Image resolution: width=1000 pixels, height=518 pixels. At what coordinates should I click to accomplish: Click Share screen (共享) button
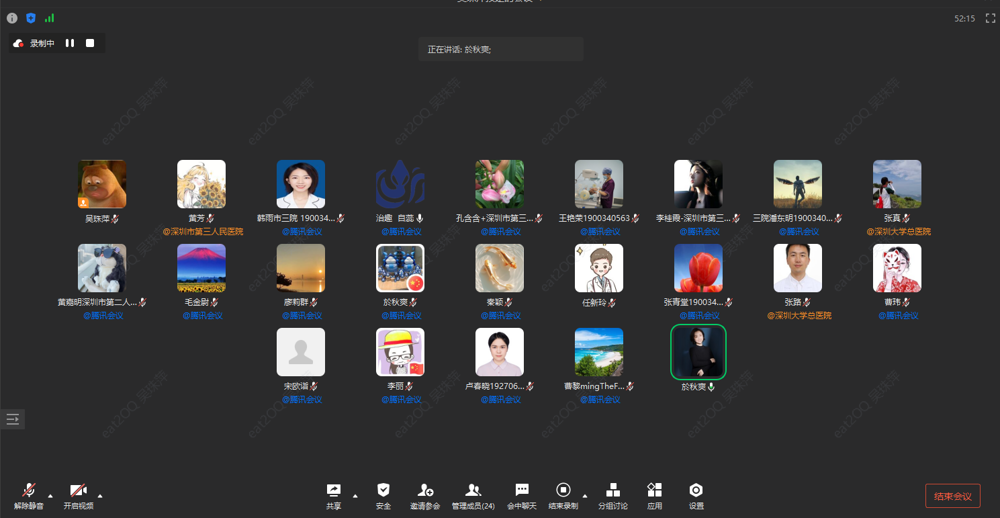tap(333, 495)
